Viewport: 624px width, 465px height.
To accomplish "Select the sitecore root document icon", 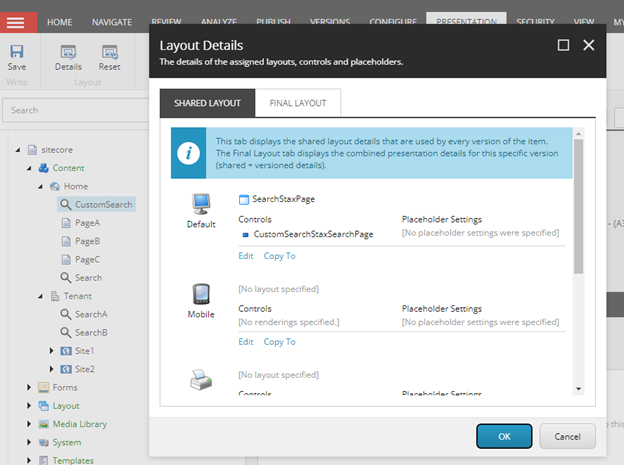I will [33, 150].
